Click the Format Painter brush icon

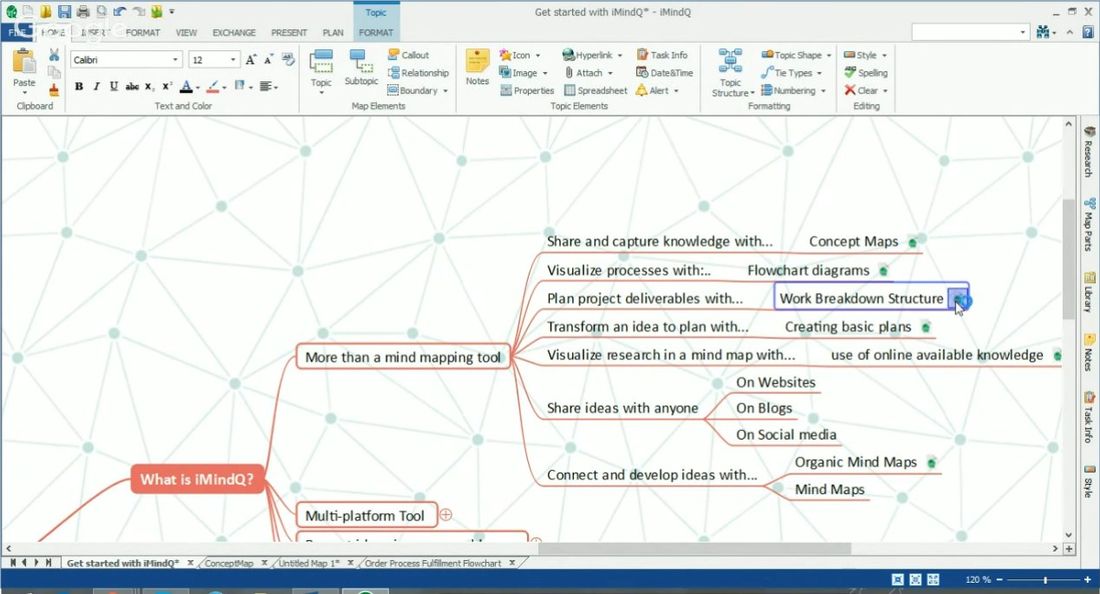click(x=54, y=89)
